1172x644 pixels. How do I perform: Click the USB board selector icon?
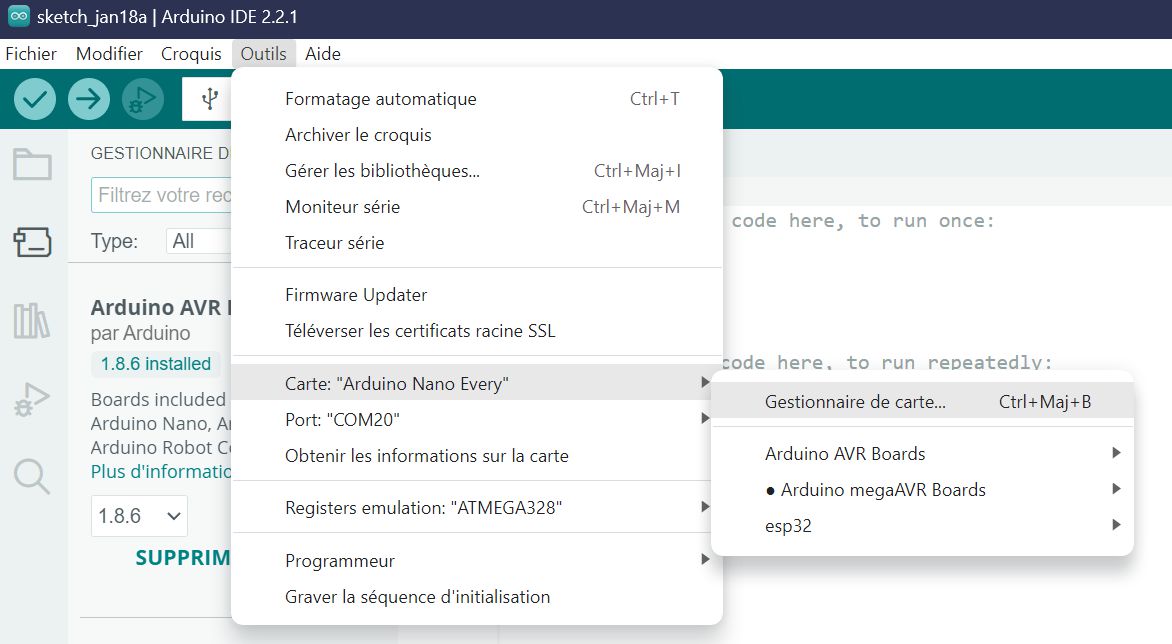point(209,99)
